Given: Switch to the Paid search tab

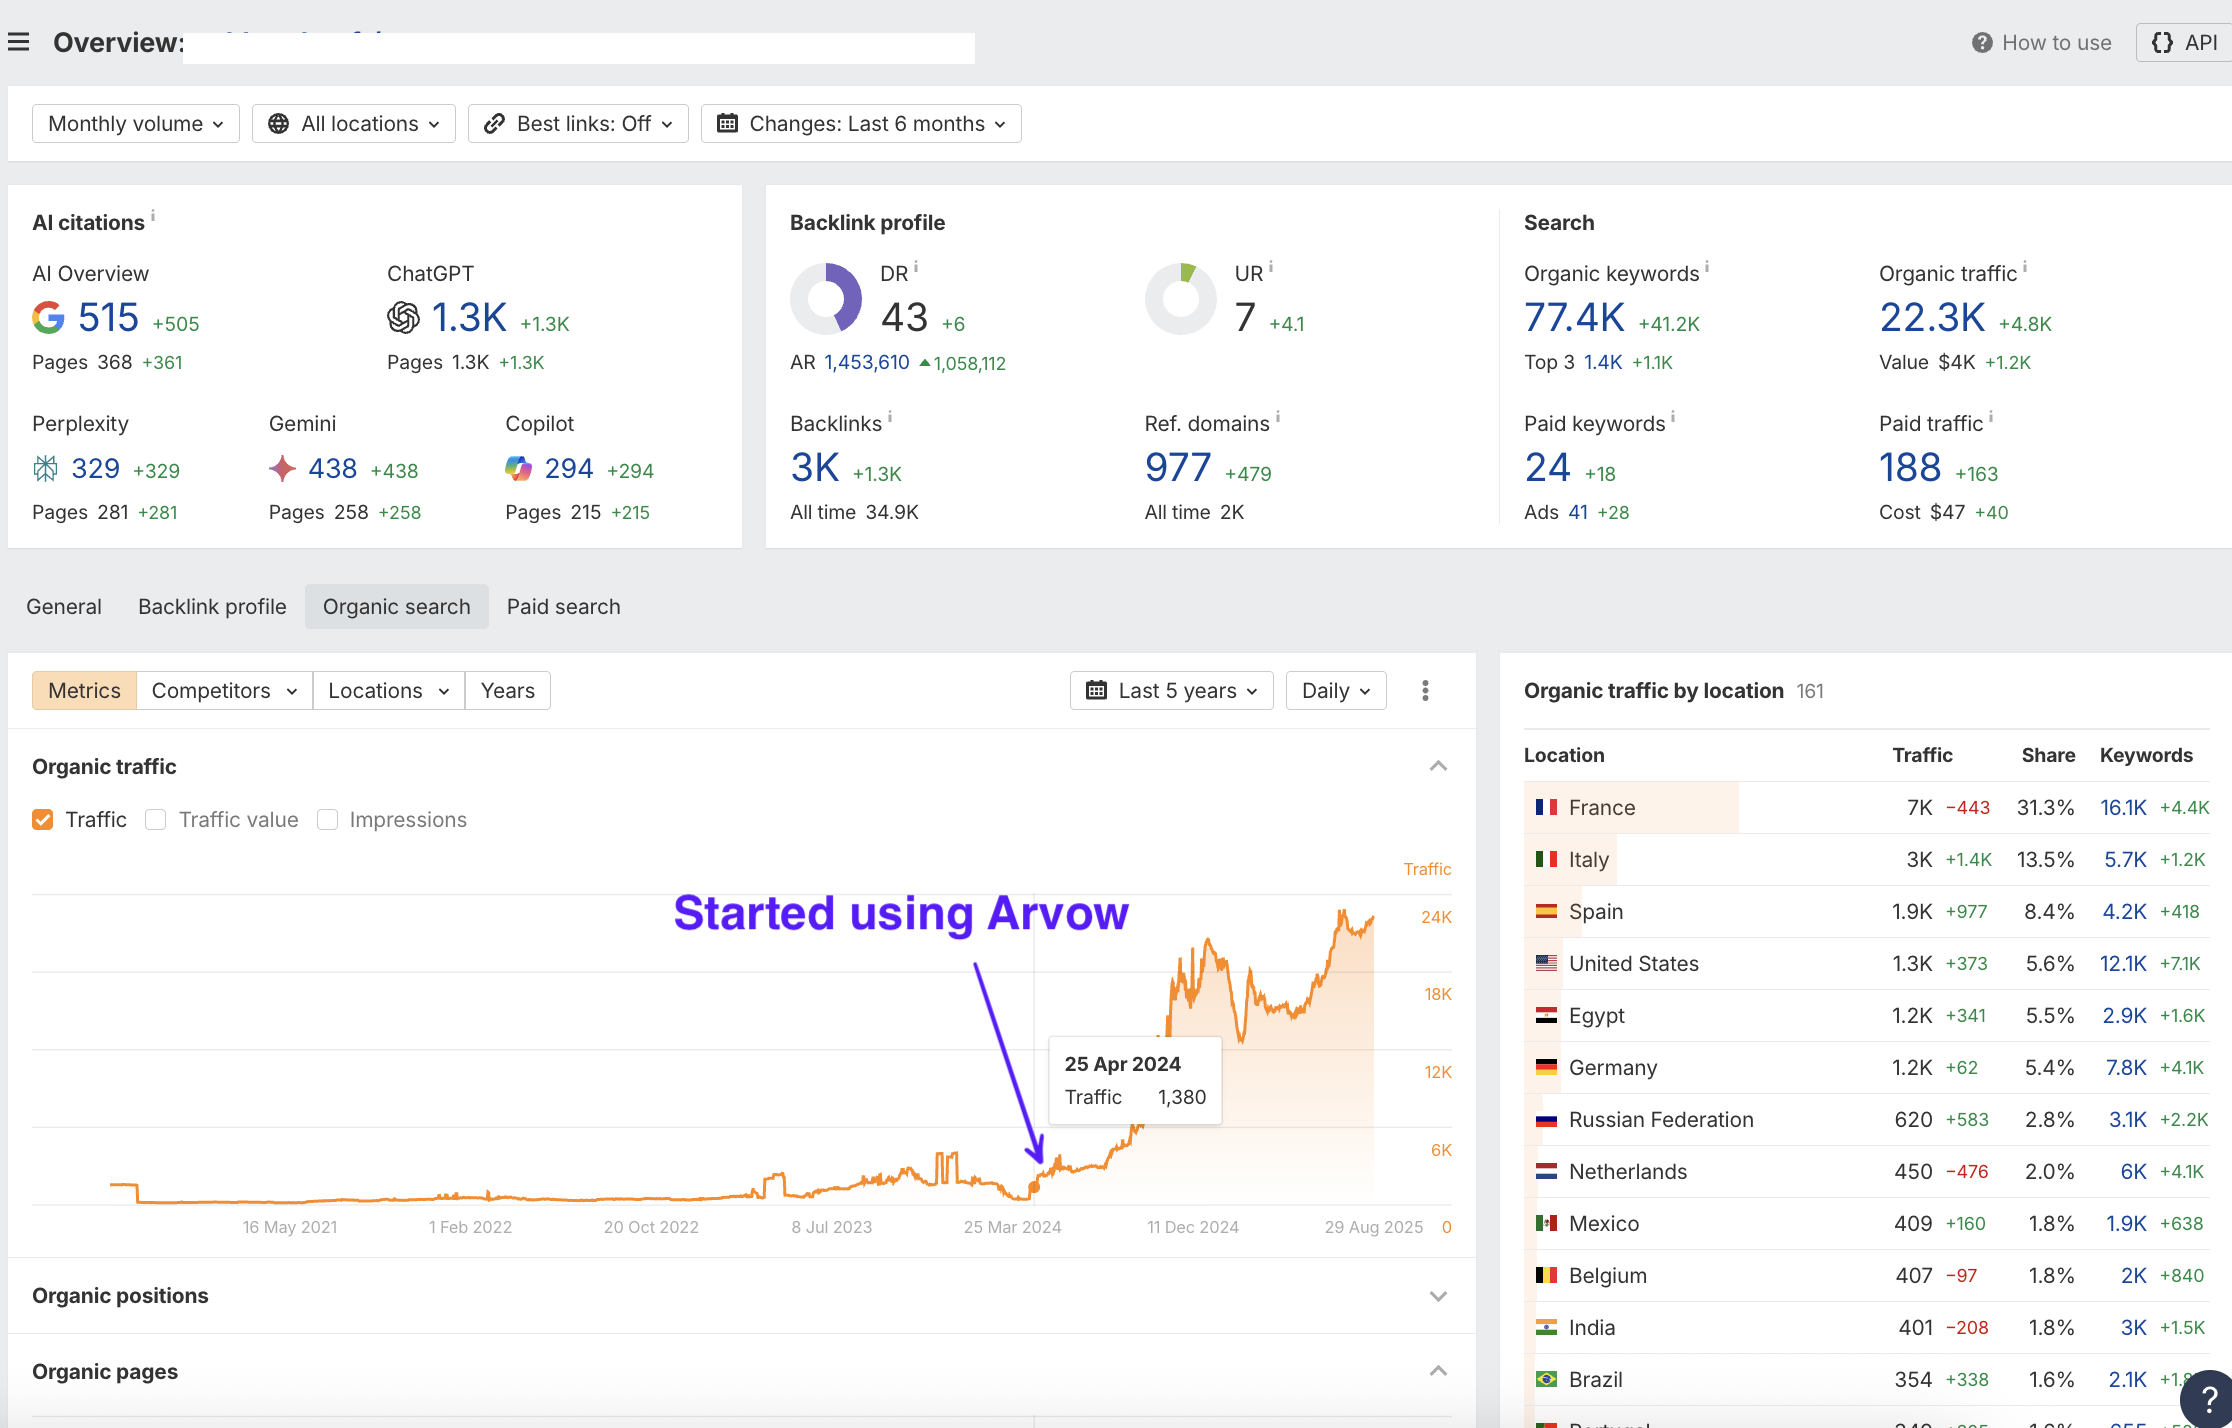Looking at the screenshot, I should point(563,607).
